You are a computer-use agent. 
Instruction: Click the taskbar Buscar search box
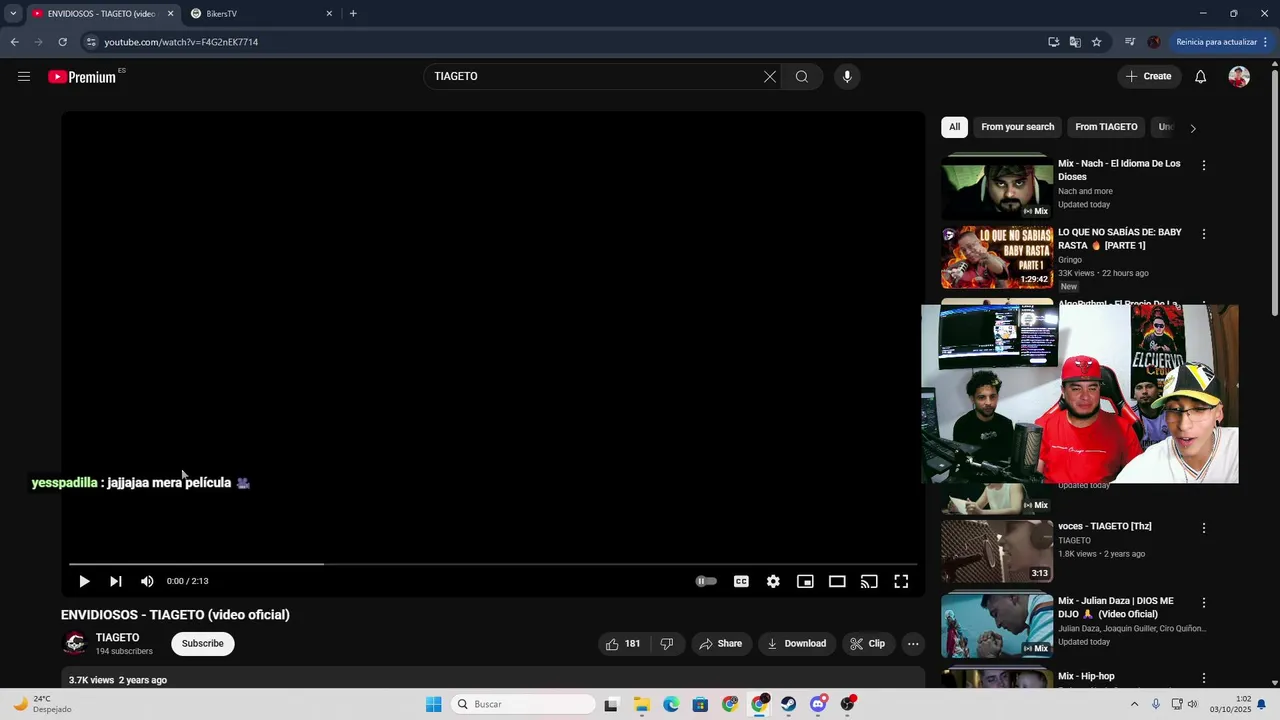pyautogui.click(x=523, y=704)
